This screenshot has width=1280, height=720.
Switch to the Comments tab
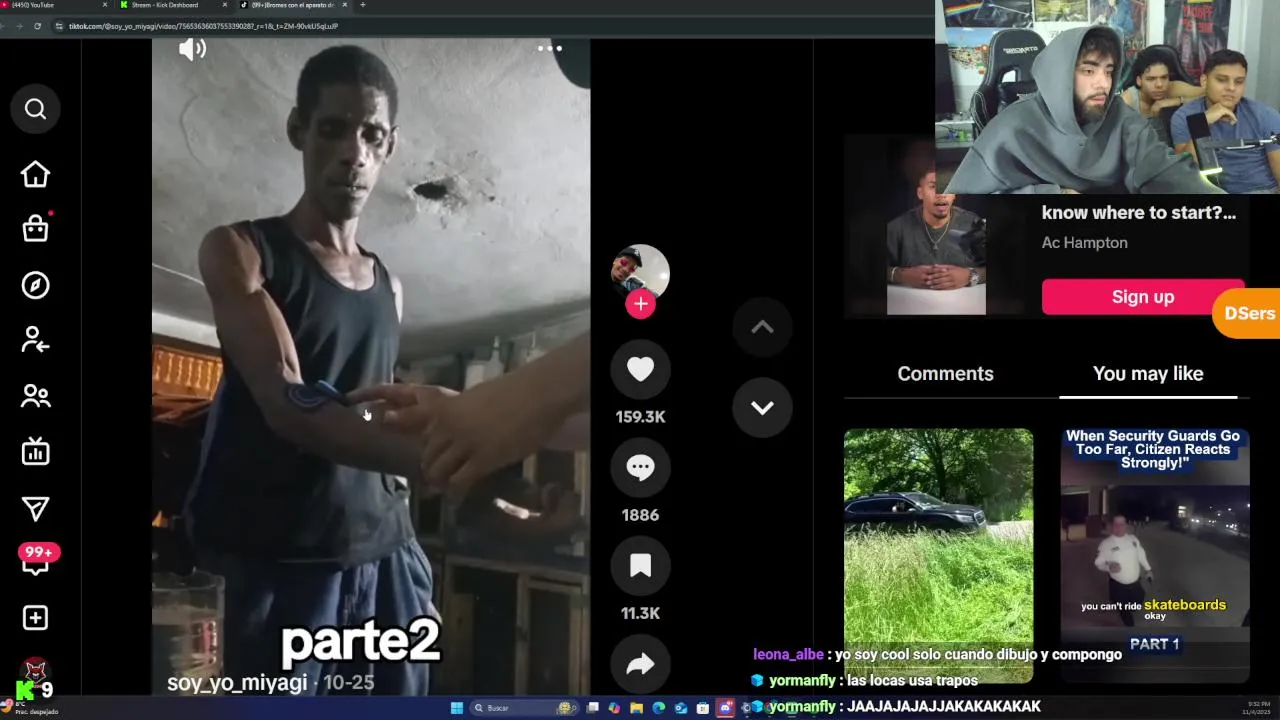pyautogui.click(x=945, y=373)
